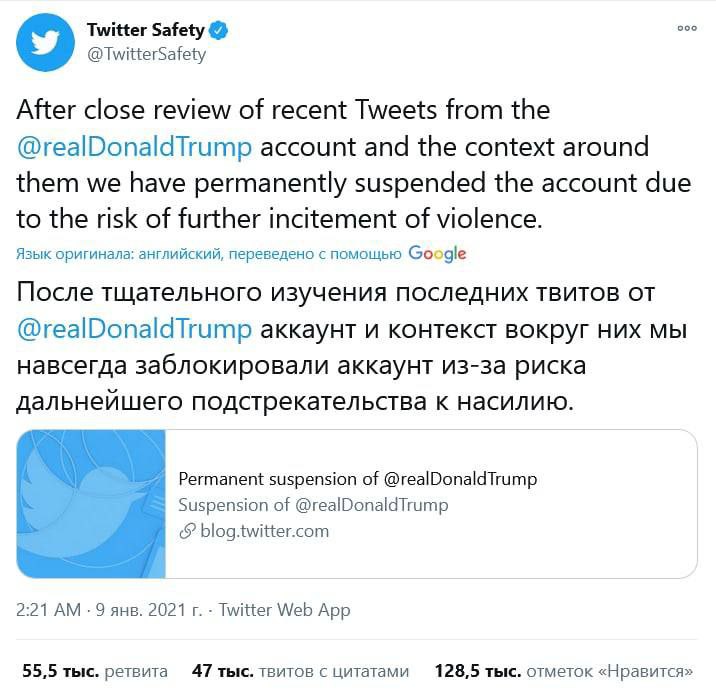The width and height of the screenshot is (716, 694).
Task: Open 'Permanent suspension of @realDonaldTrump' card title
Action: point(357,479)
